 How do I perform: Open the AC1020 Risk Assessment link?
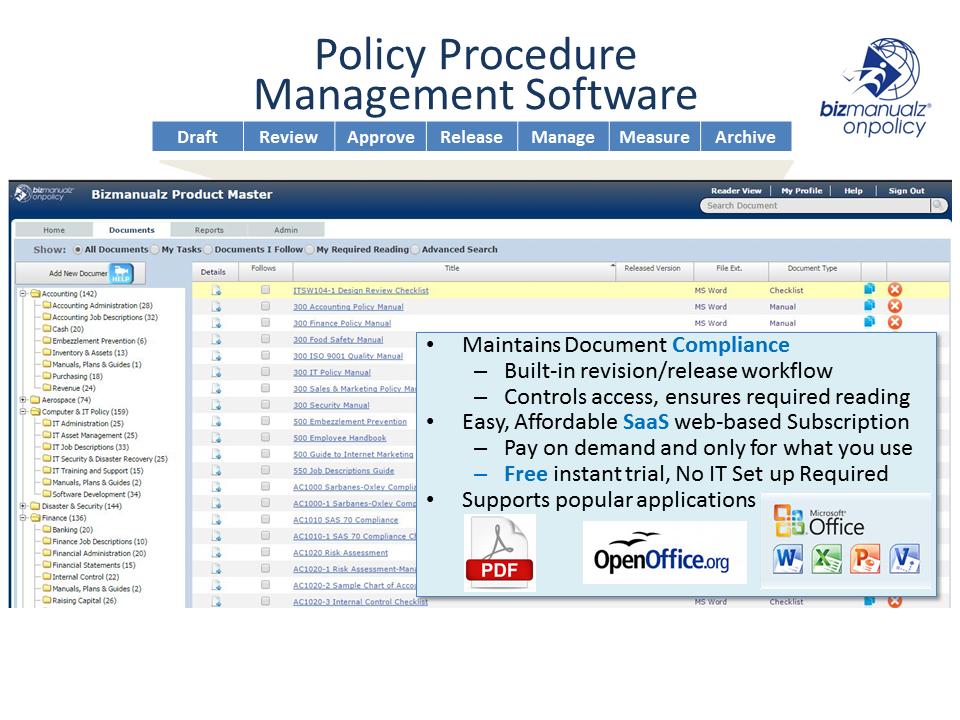(340, 553)
